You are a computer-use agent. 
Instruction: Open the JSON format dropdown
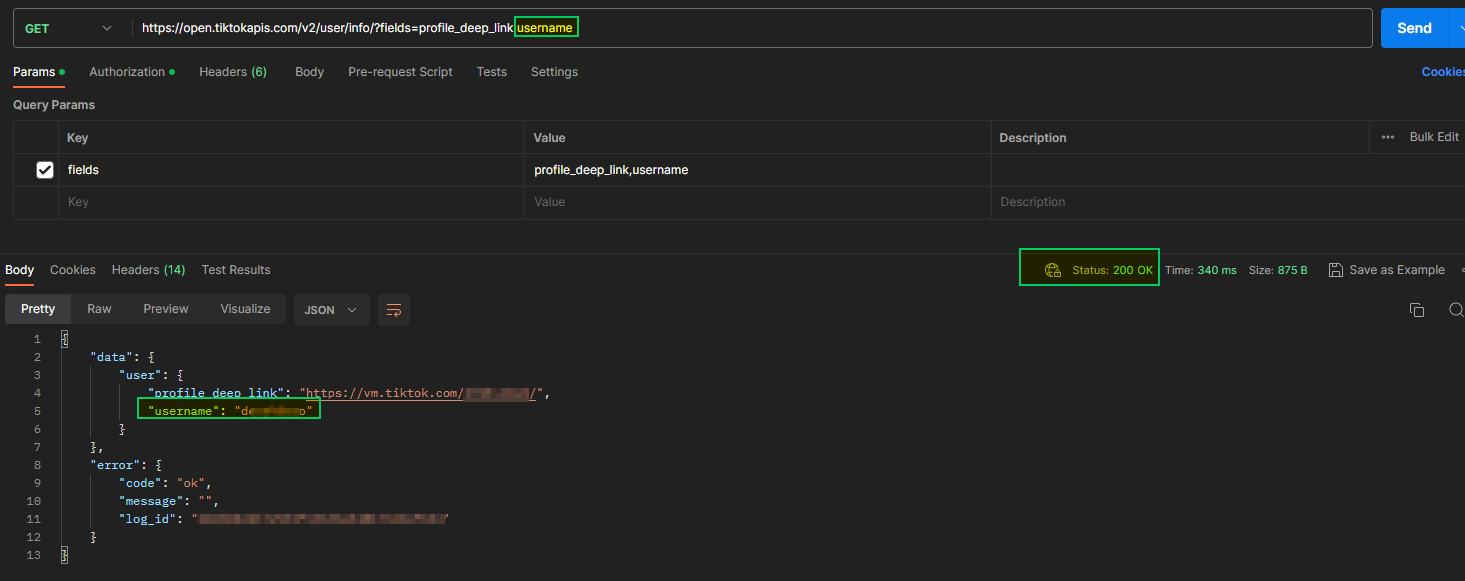click(x=331, y=310)
